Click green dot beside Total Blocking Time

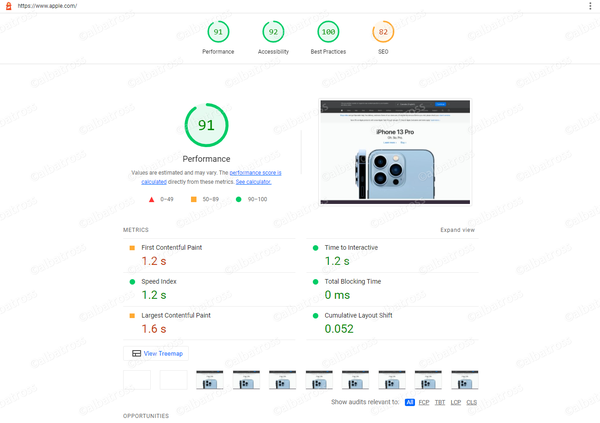coord(315,282)
